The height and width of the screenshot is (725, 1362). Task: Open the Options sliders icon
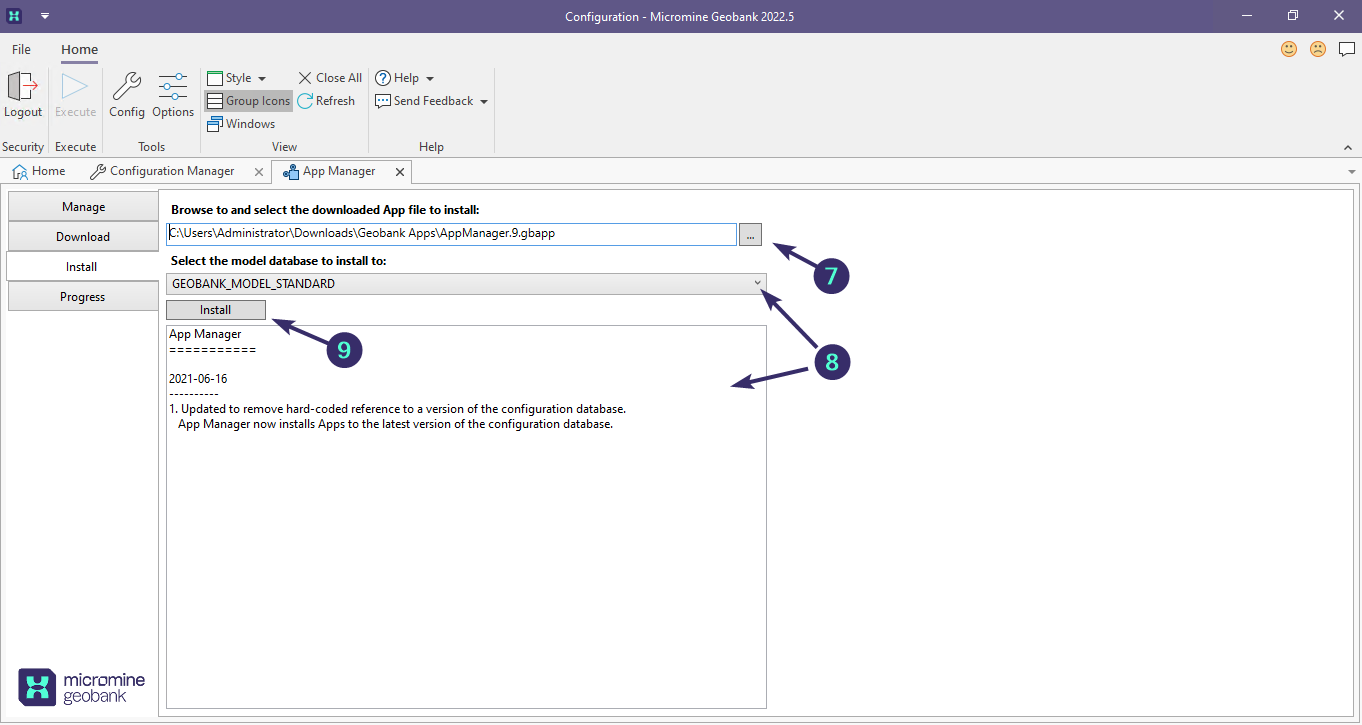coord(173,88)
